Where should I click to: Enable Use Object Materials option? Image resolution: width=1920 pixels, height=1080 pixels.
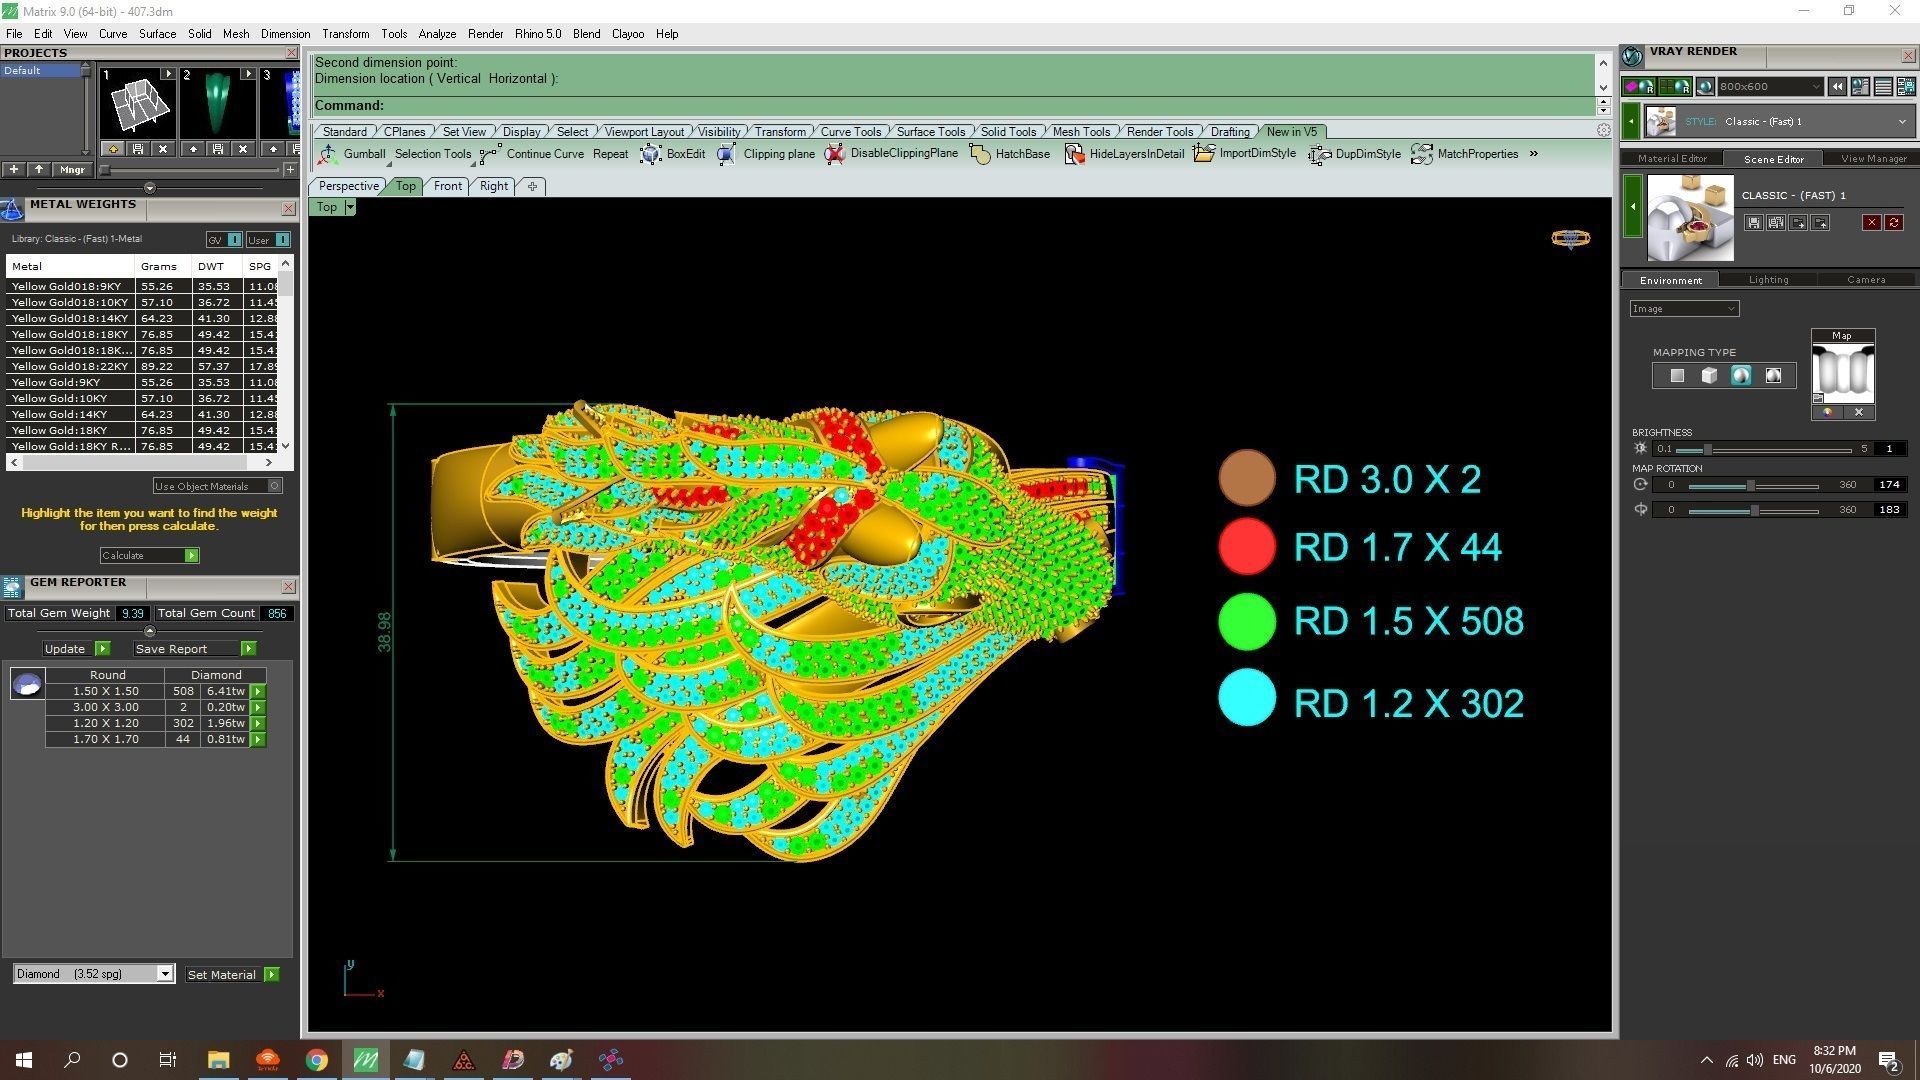pyautogui.click(x=274, y=486)
